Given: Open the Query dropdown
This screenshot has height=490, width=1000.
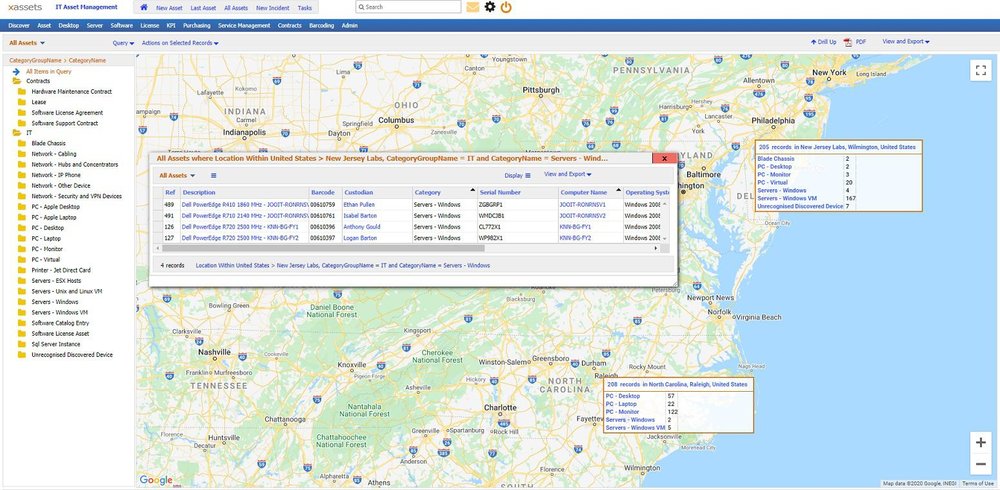Looking at the screenshot, I should pos(123,43).
